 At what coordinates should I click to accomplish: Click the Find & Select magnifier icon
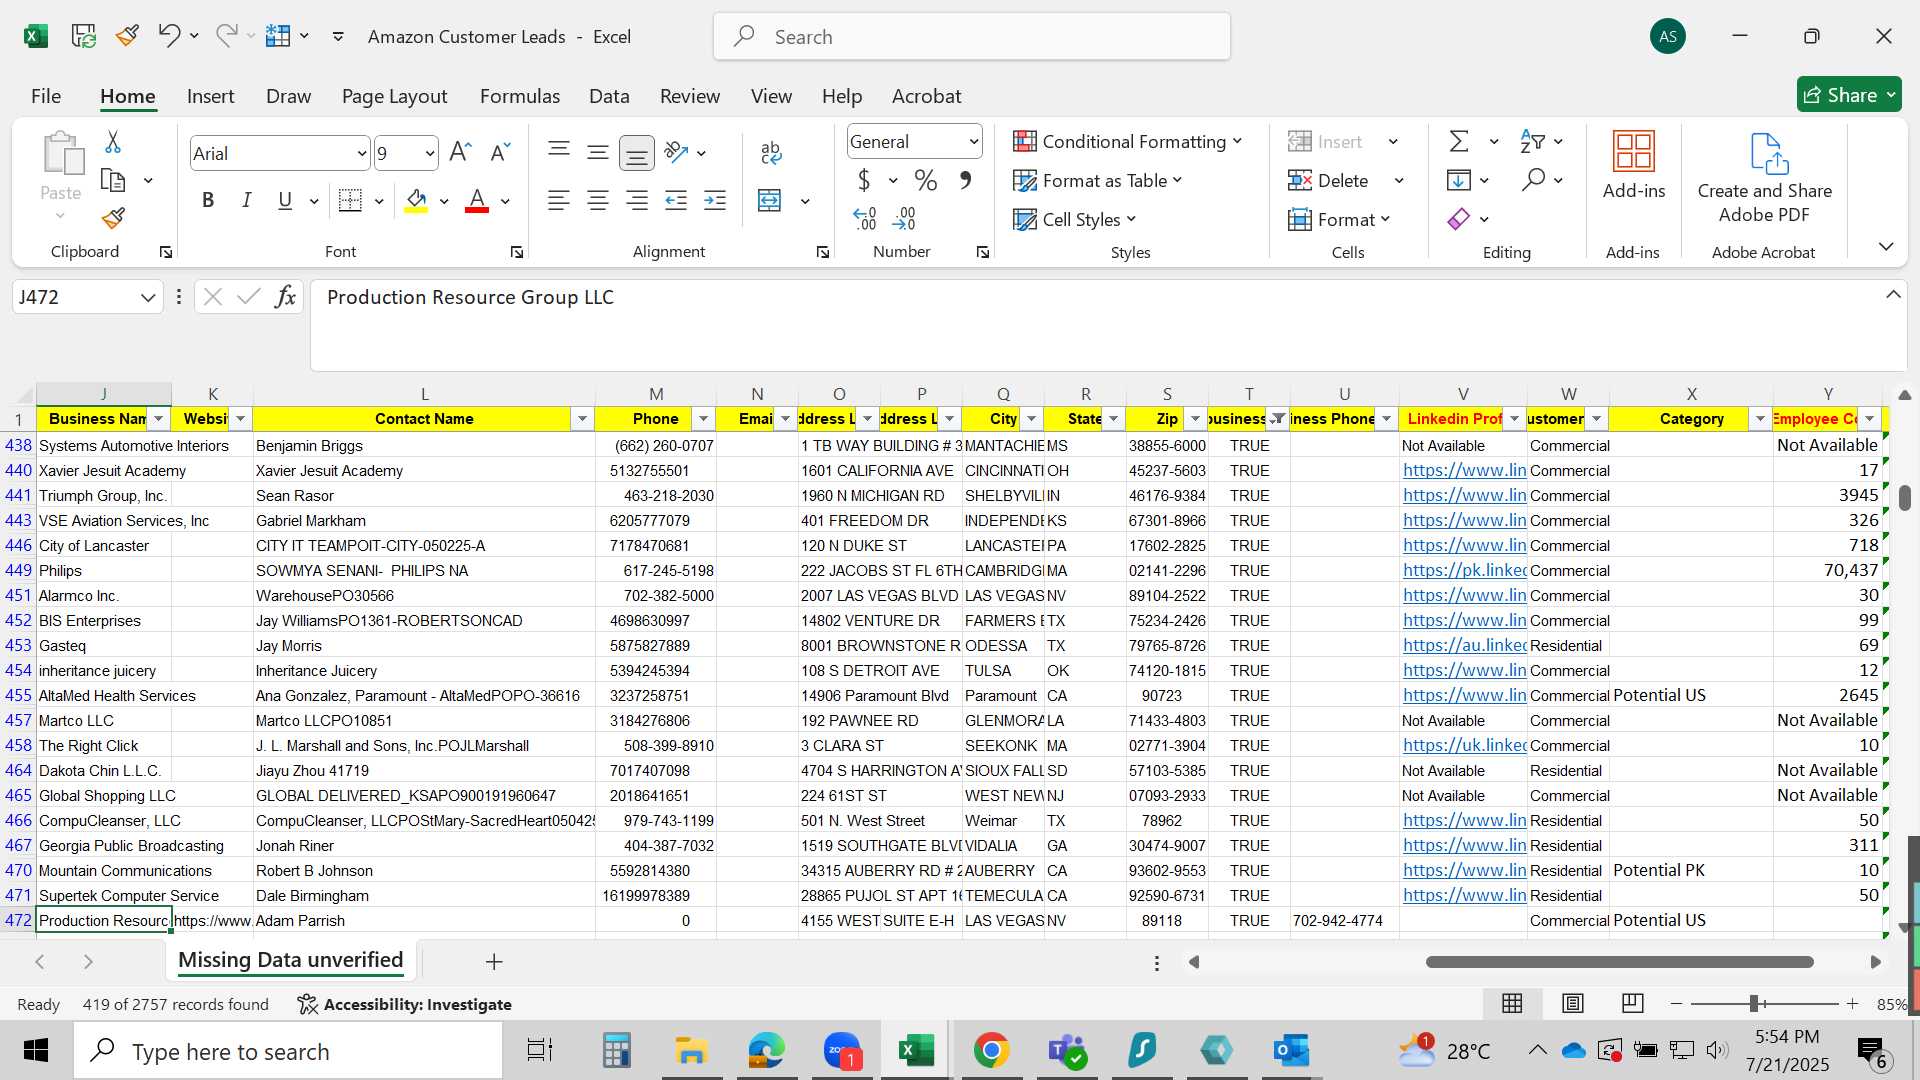click(x=1533, y=180)
